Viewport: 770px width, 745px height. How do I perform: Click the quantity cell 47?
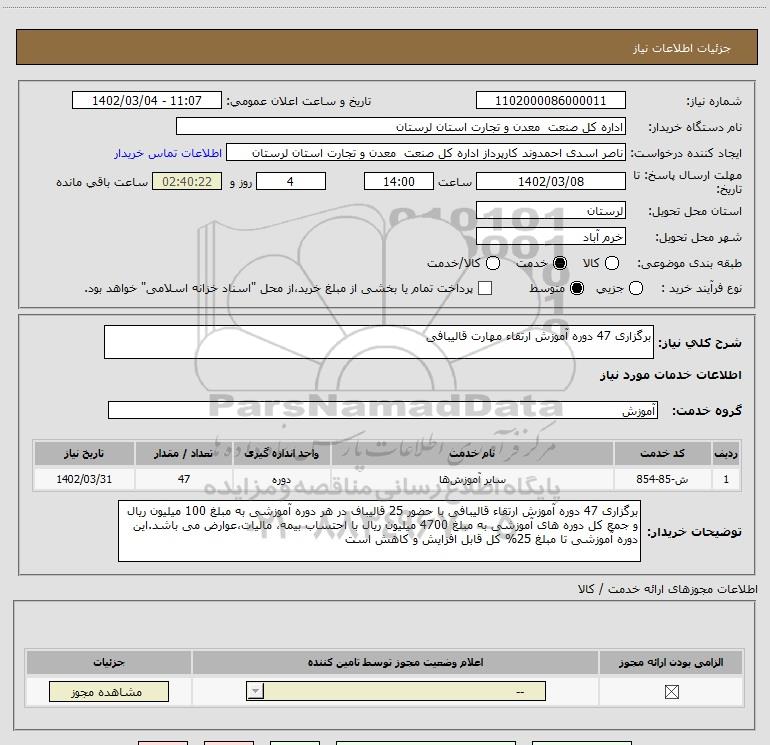click(x=184, y=479)
